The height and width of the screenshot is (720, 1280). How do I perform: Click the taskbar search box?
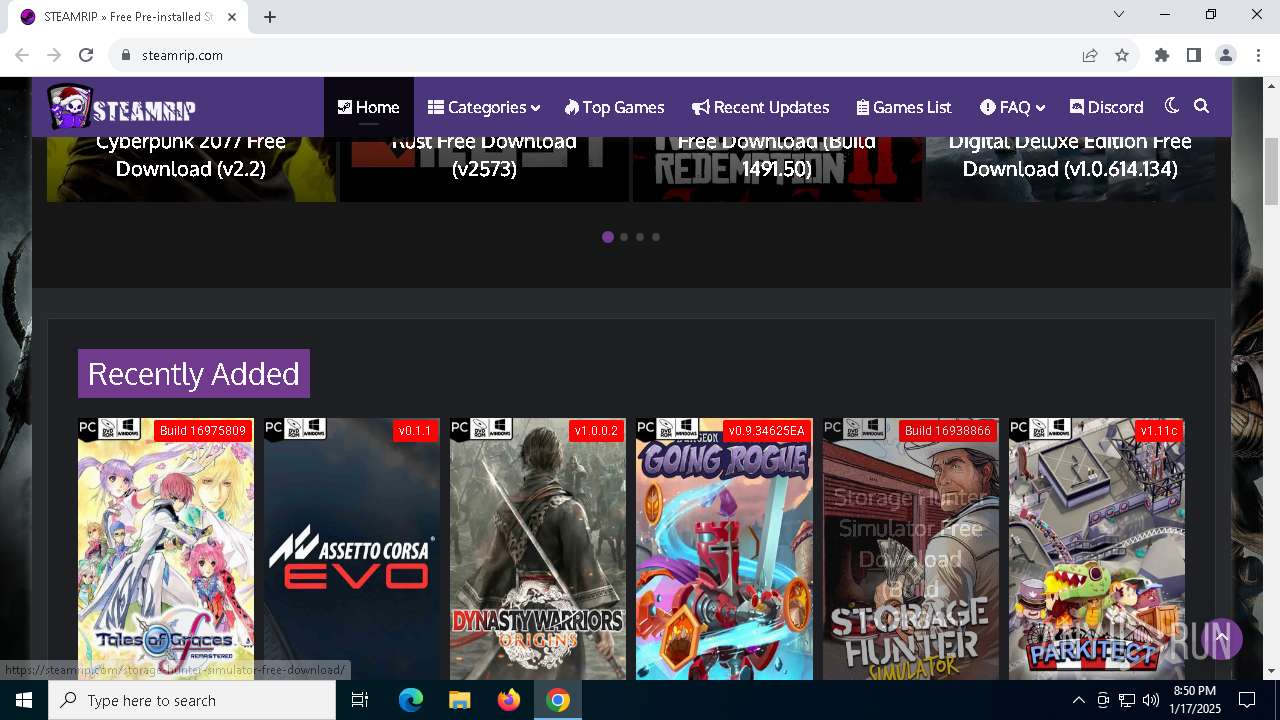click(192, 700)
